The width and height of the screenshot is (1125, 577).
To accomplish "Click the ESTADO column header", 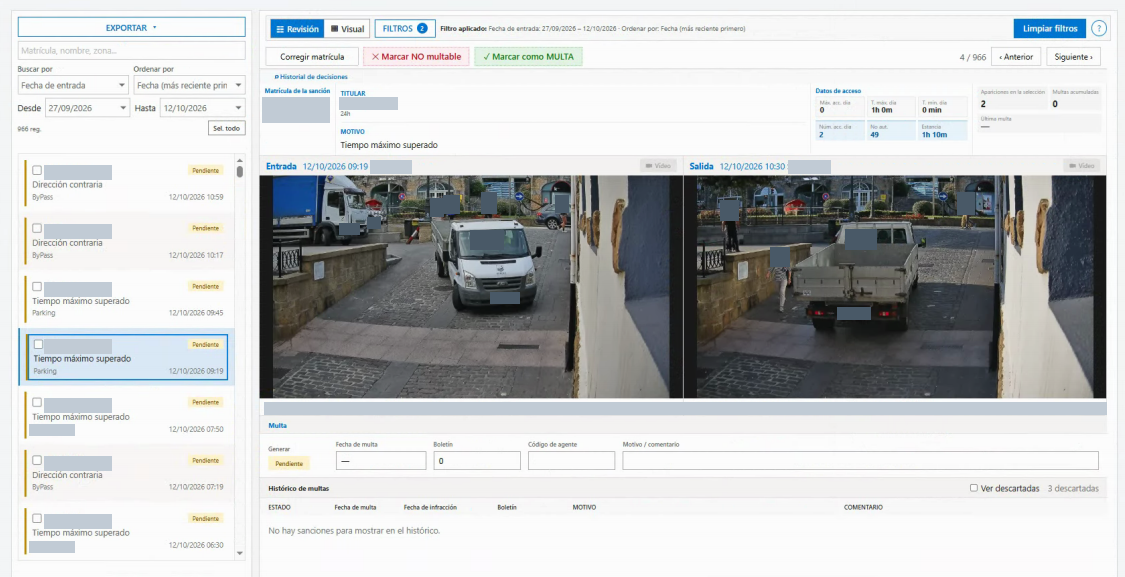I will click(279, 507).
